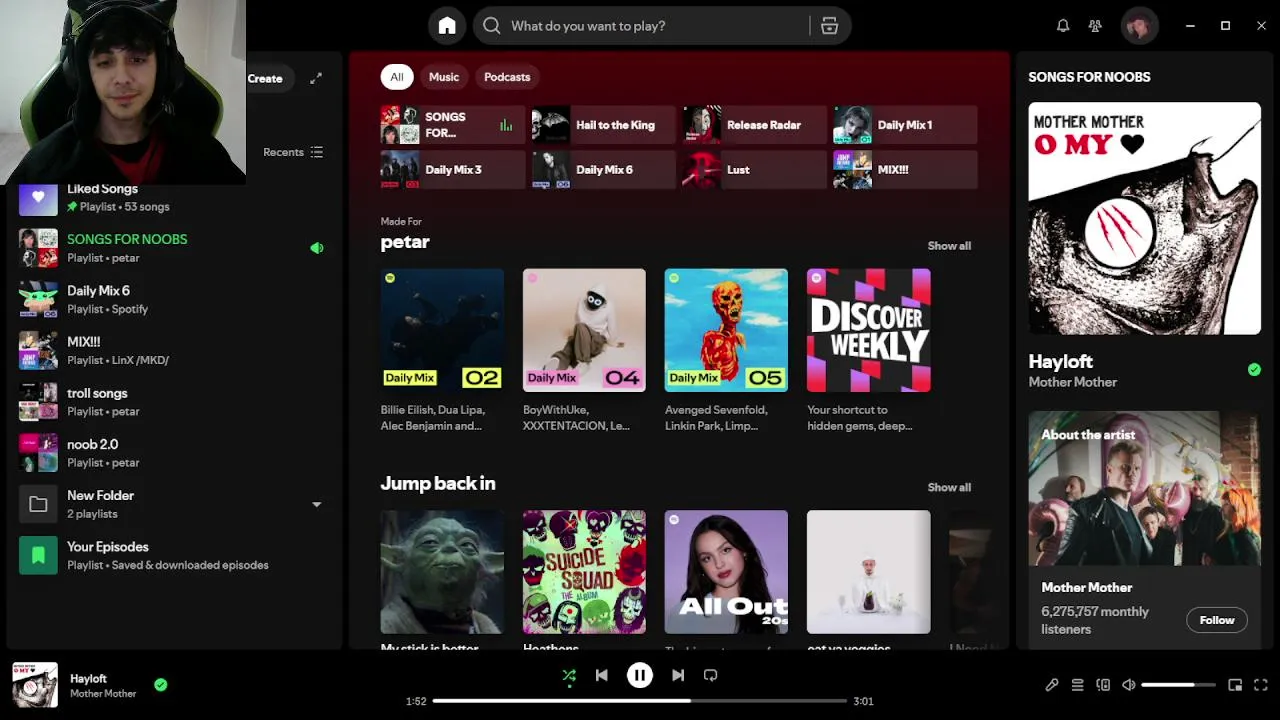
Task: Open Connect to a device
Action: (1103, 685)
